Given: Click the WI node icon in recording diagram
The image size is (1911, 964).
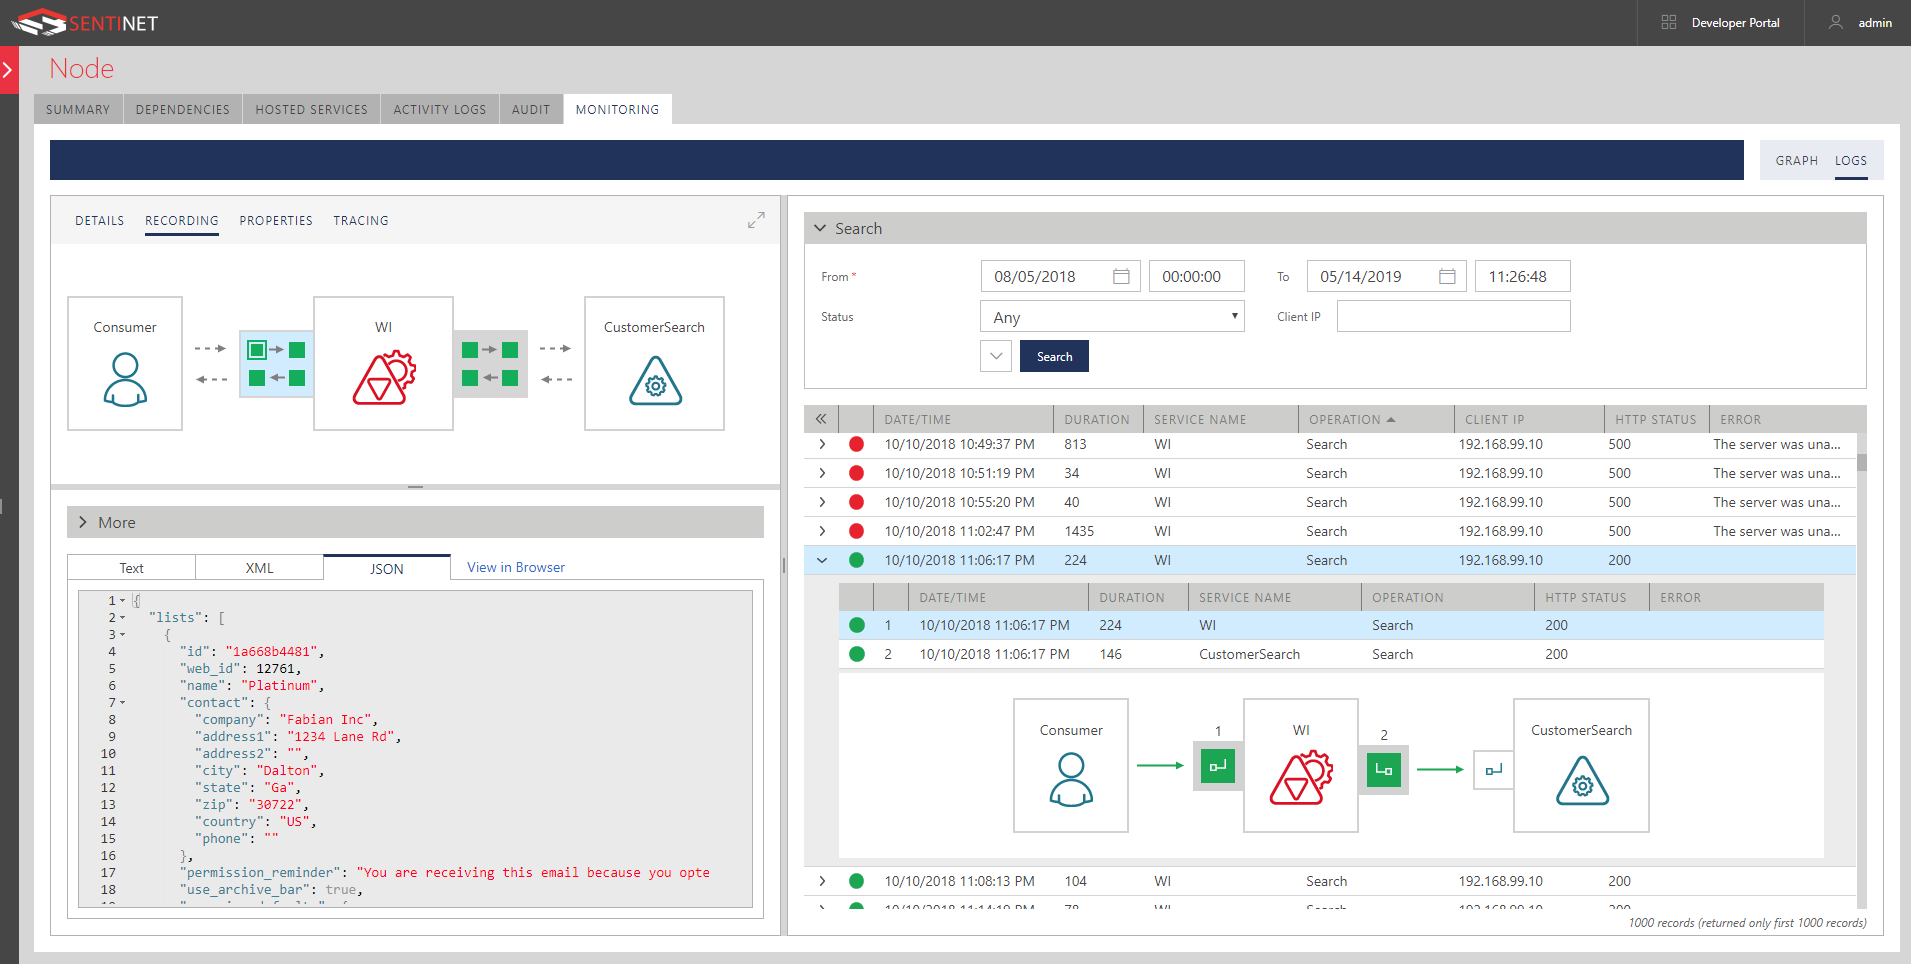Looking at the screenshot, I should (383, 378).
